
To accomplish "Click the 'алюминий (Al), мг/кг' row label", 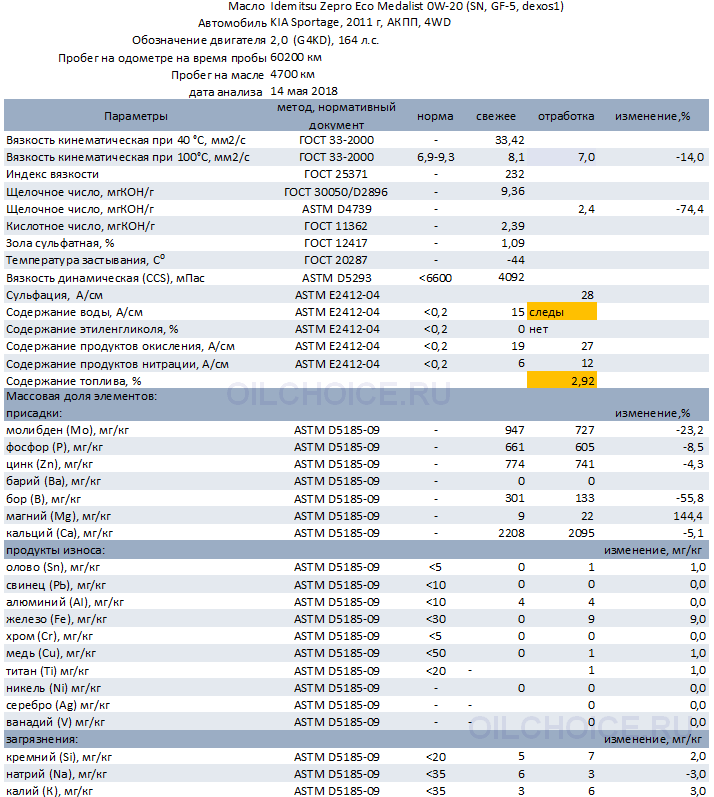I will click(x=65, y=602).
